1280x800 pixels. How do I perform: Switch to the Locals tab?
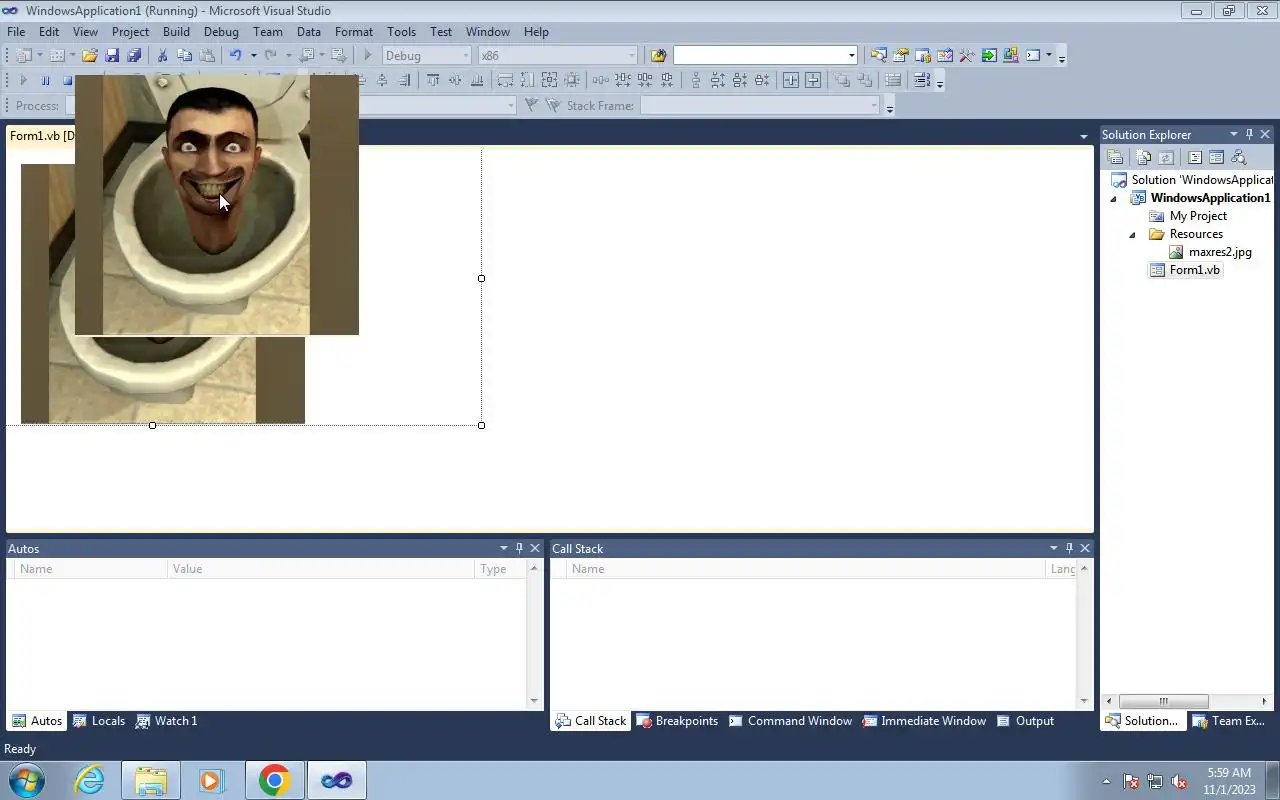[99, 721]
